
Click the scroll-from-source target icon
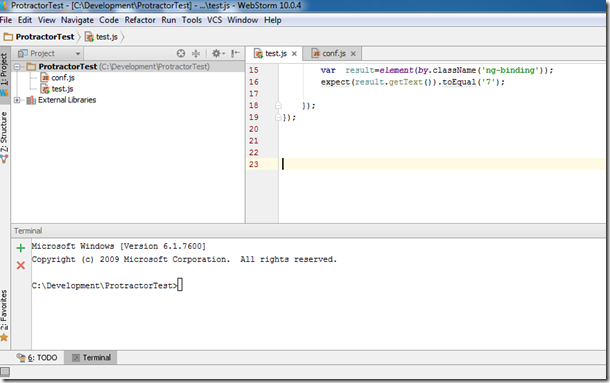click(x=181, y=53)
